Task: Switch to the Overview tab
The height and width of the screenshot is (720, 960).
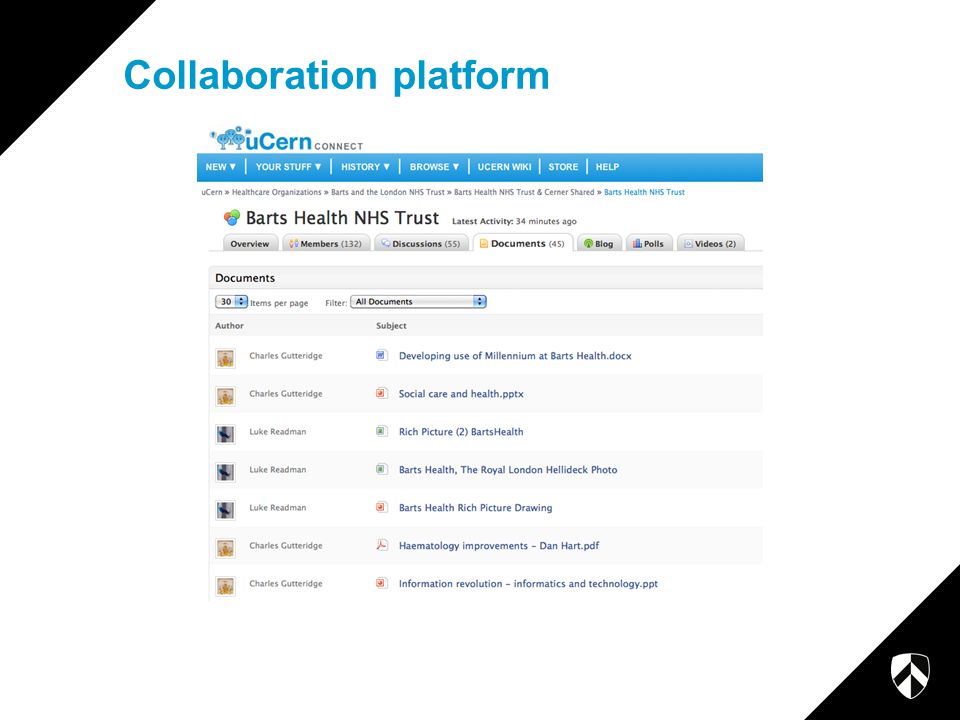Action: [x=250, y=243]
